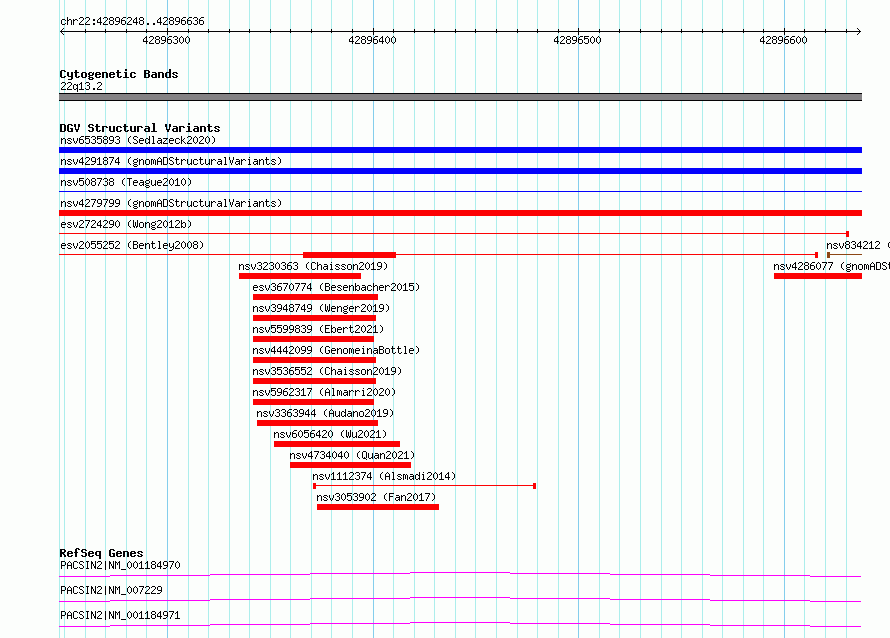Image resolution: width=890 pixels, height=638 pixels.
Task: Click red bar under nsv4279799 label
Action: [460, 213]
